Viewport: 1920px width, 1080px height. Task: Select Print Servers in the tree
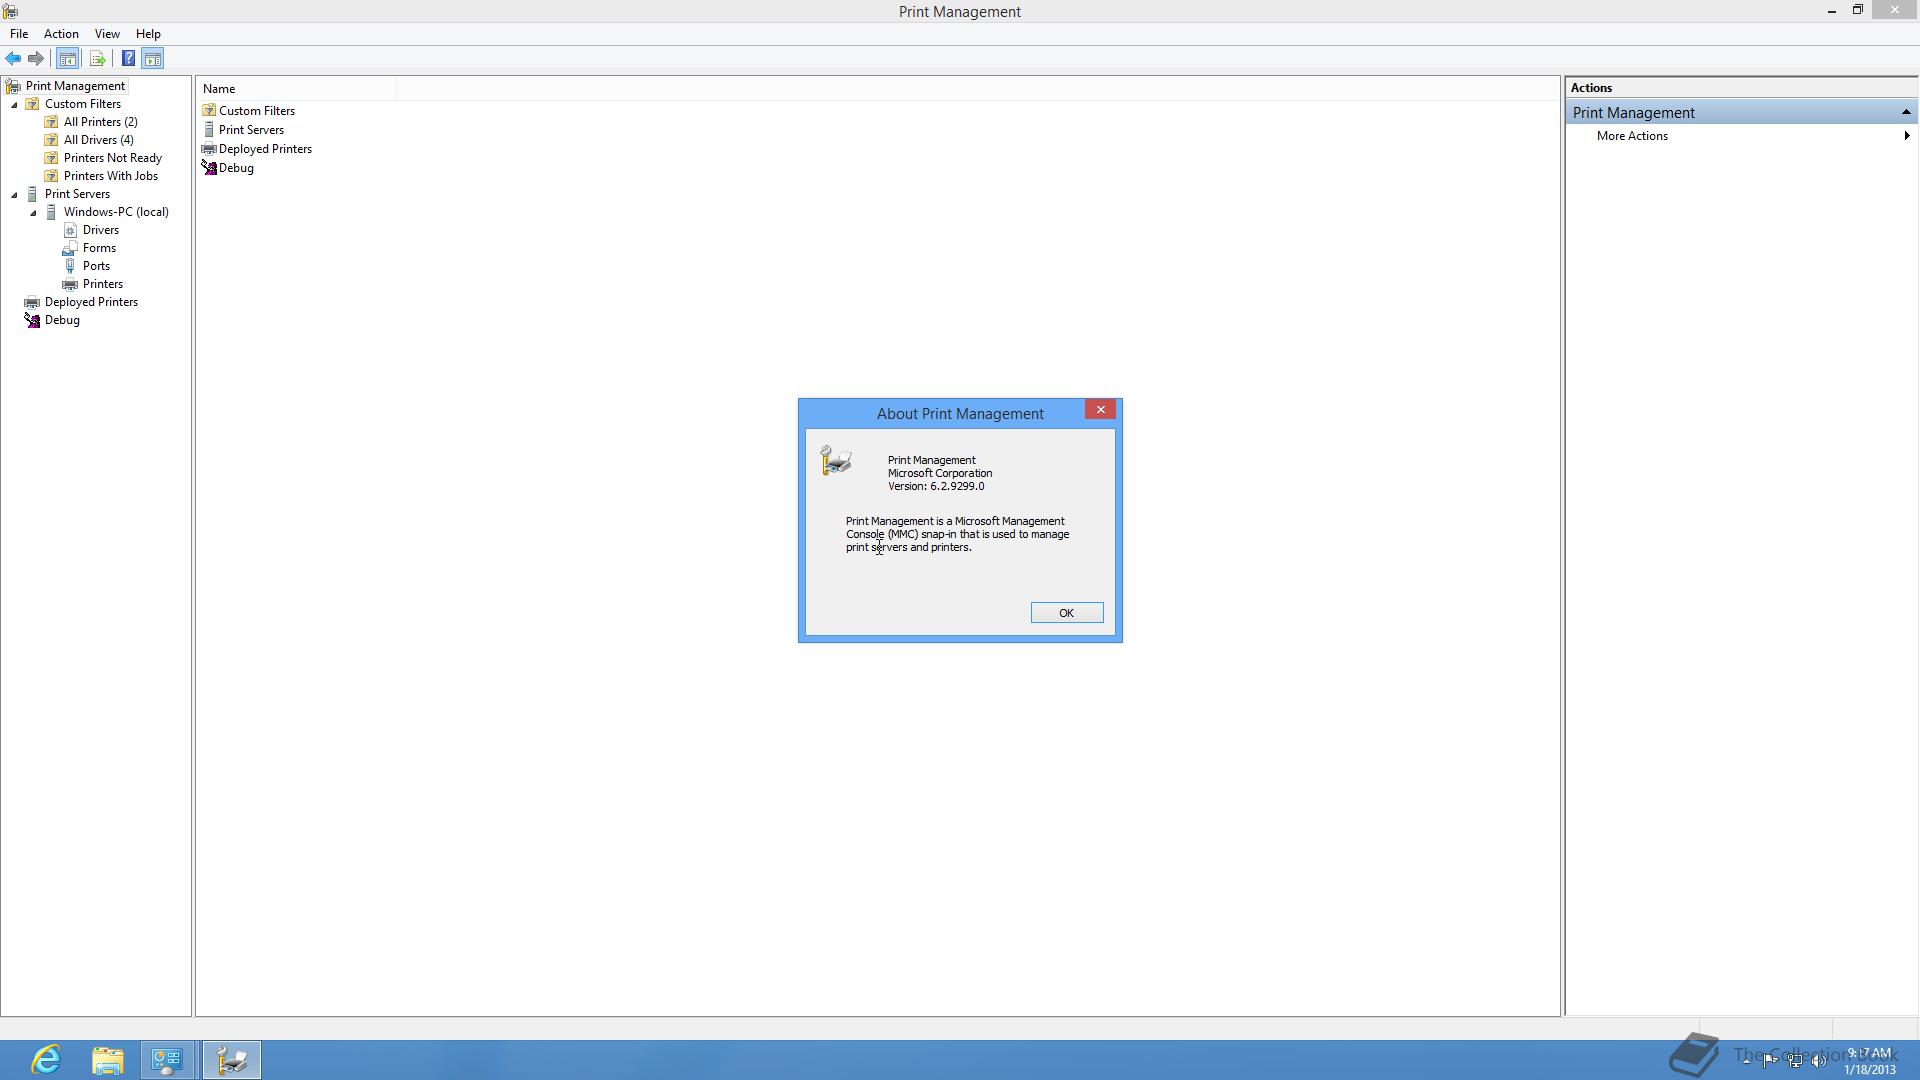[x=77, y=194]
